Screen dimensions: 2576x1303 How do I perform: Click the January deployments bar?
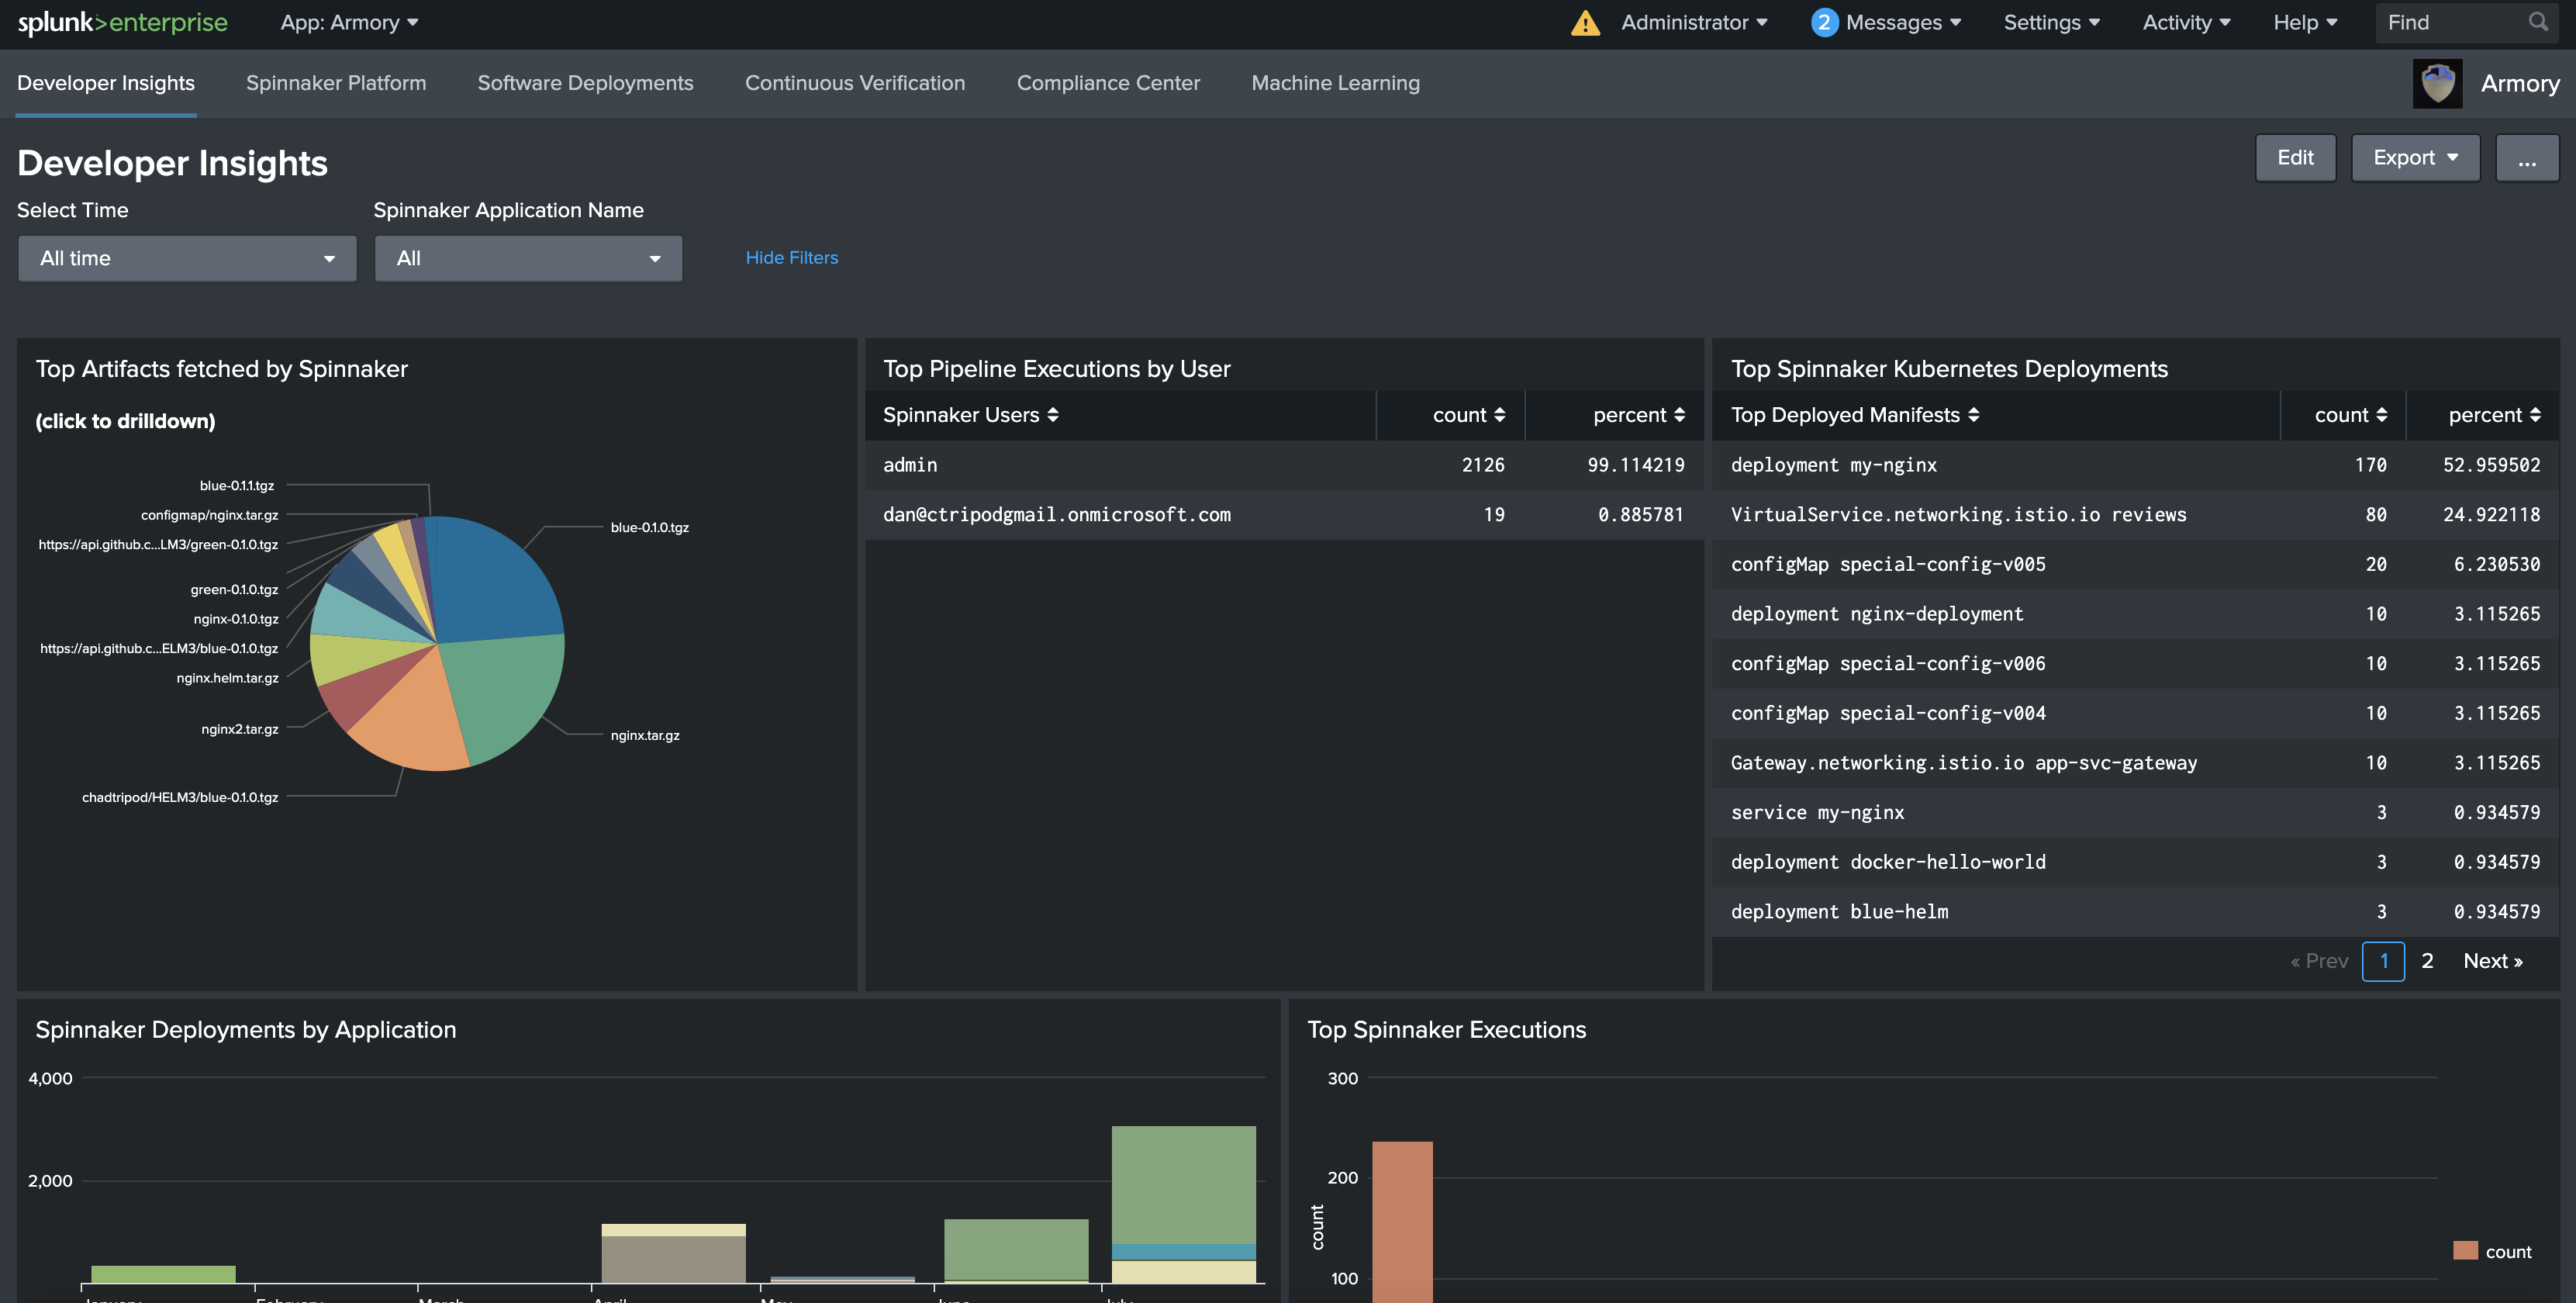163,1274
